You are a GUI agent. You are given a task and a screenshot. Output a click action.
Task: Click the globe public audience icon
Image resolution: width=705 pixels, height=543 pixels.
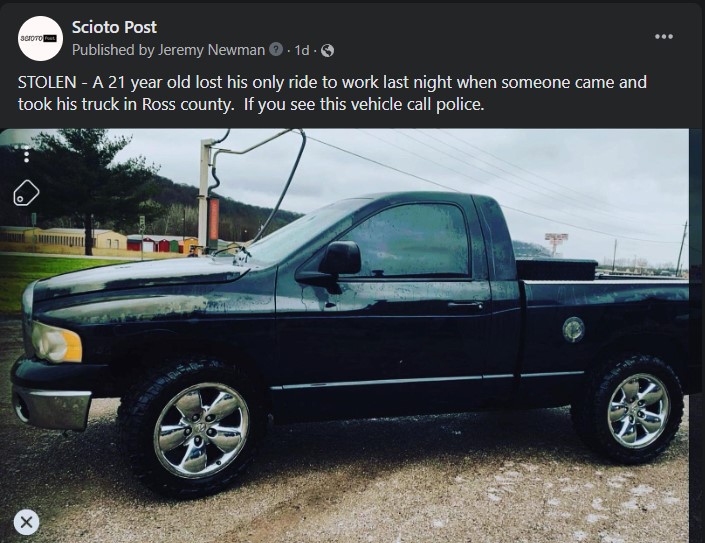pos(327,50)
